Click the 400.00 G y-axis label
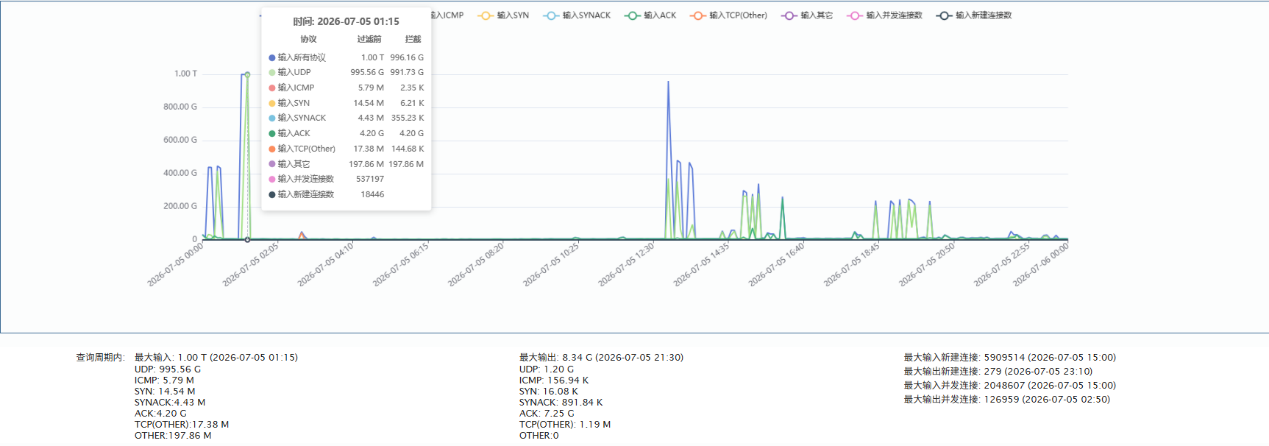The height and width of the screenshot is (446, 1269). pos(180,173)
